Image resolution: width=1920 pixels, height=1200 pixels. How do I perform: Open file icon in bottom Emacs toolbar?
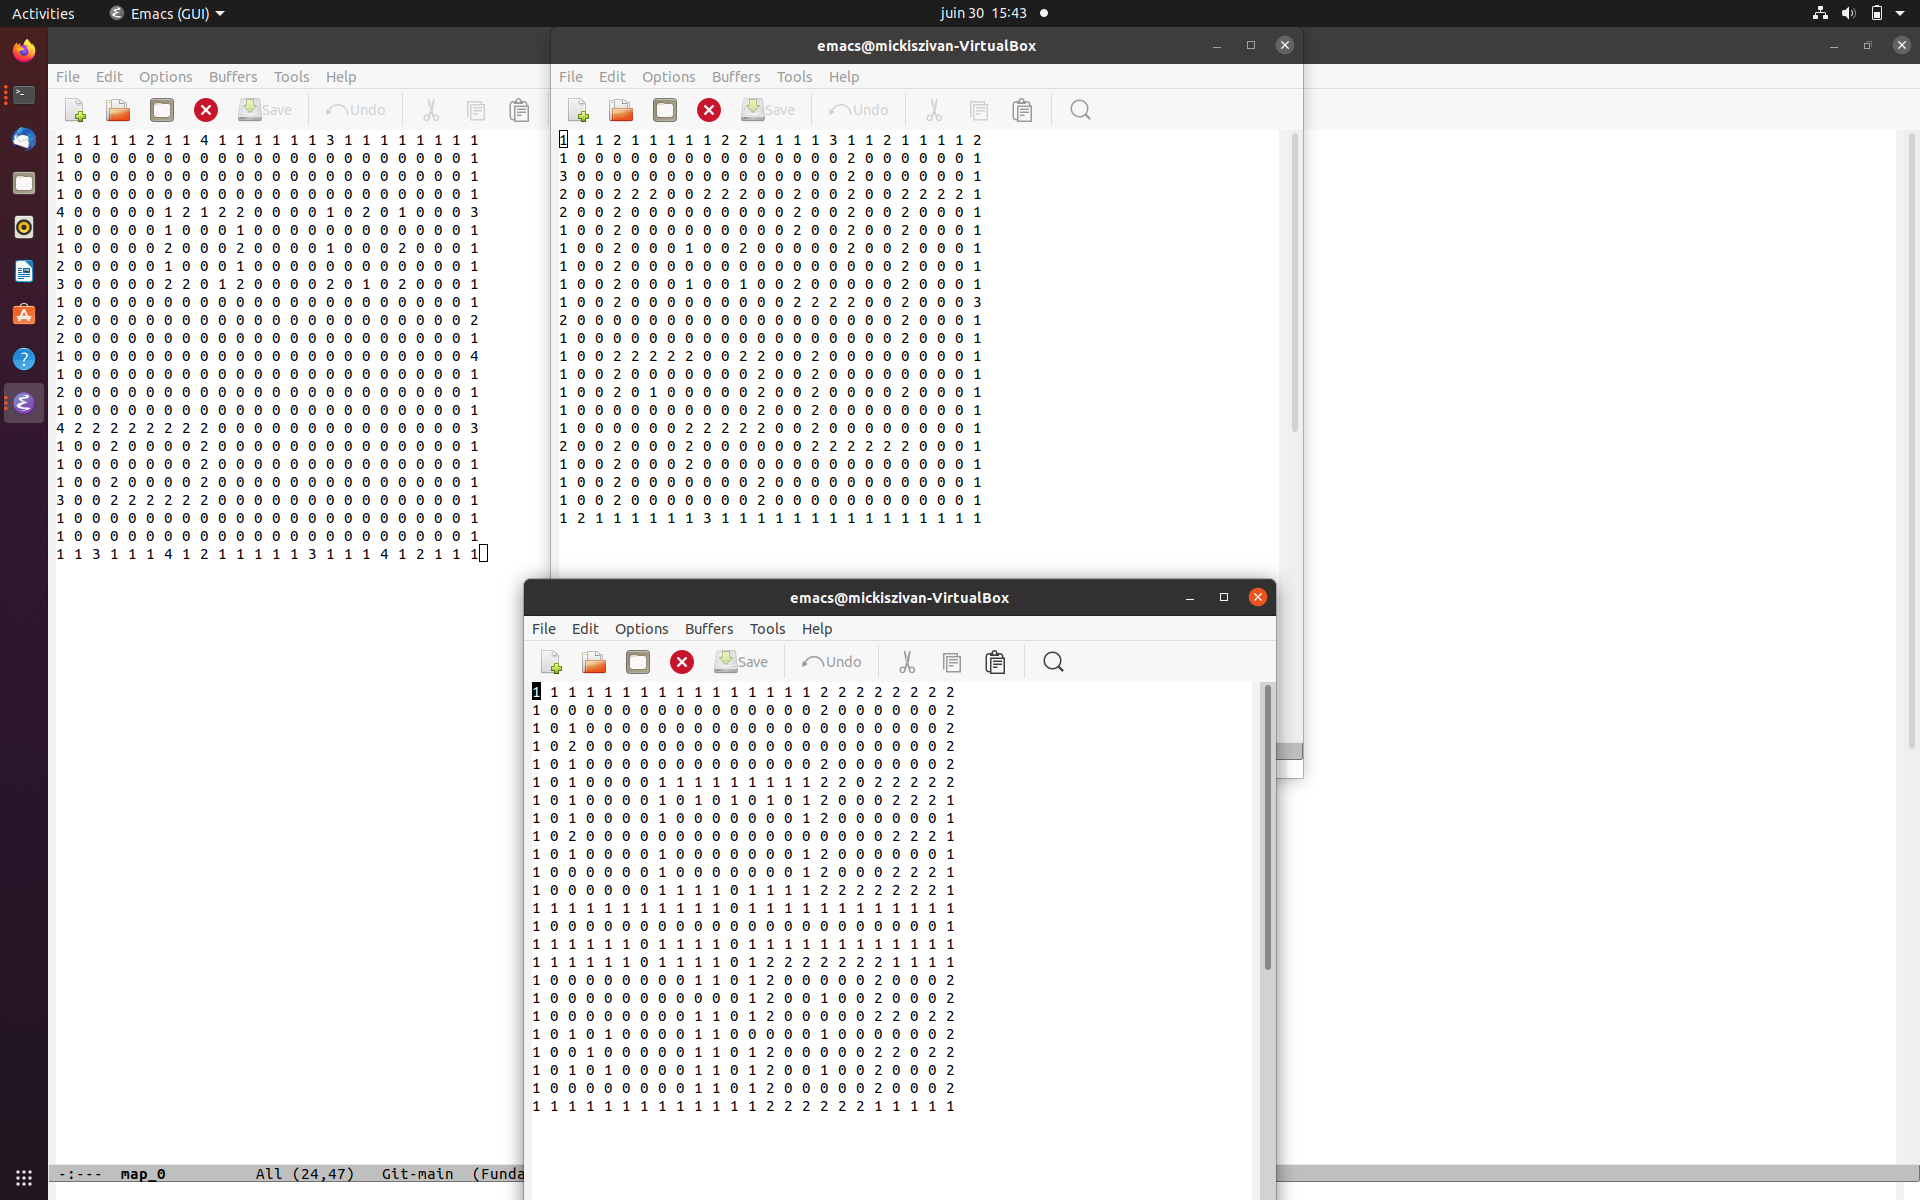pyautogui.click(x=594, y=662)
